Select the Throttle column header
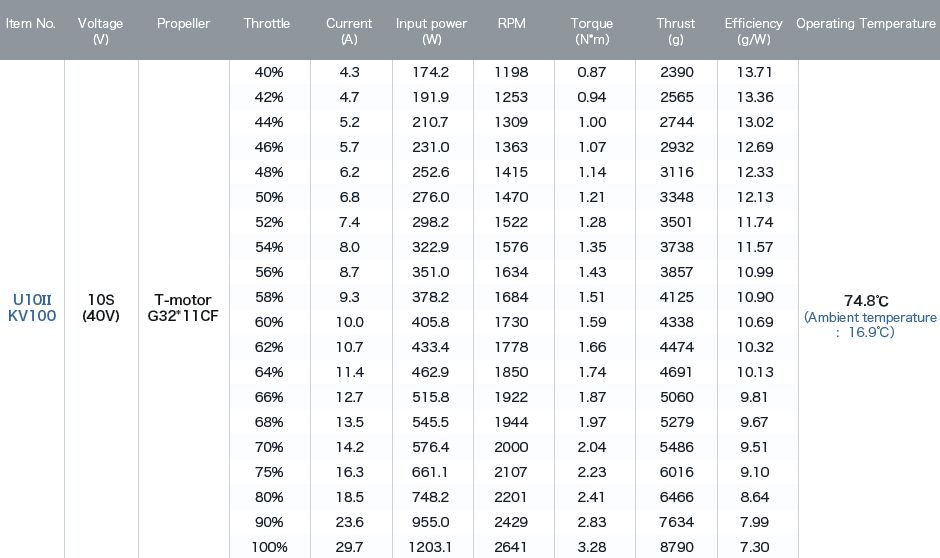Screen dimensions: 940x558 (267, 23)
